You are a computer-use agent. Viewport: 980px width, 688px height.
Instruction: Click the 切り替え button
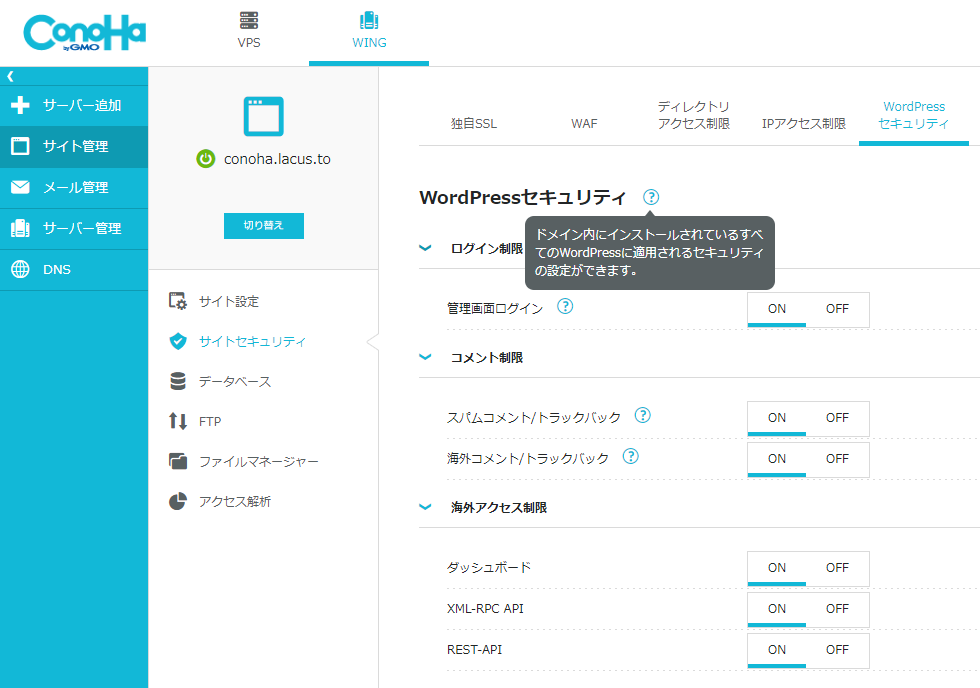point(263,226)
